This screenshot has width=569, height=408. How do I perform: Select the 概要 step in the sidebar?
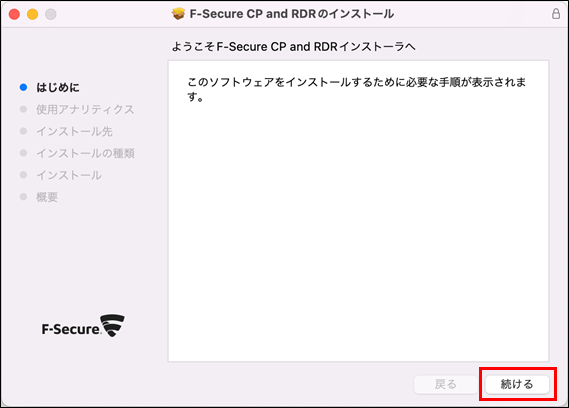click(x=47, y=197)
